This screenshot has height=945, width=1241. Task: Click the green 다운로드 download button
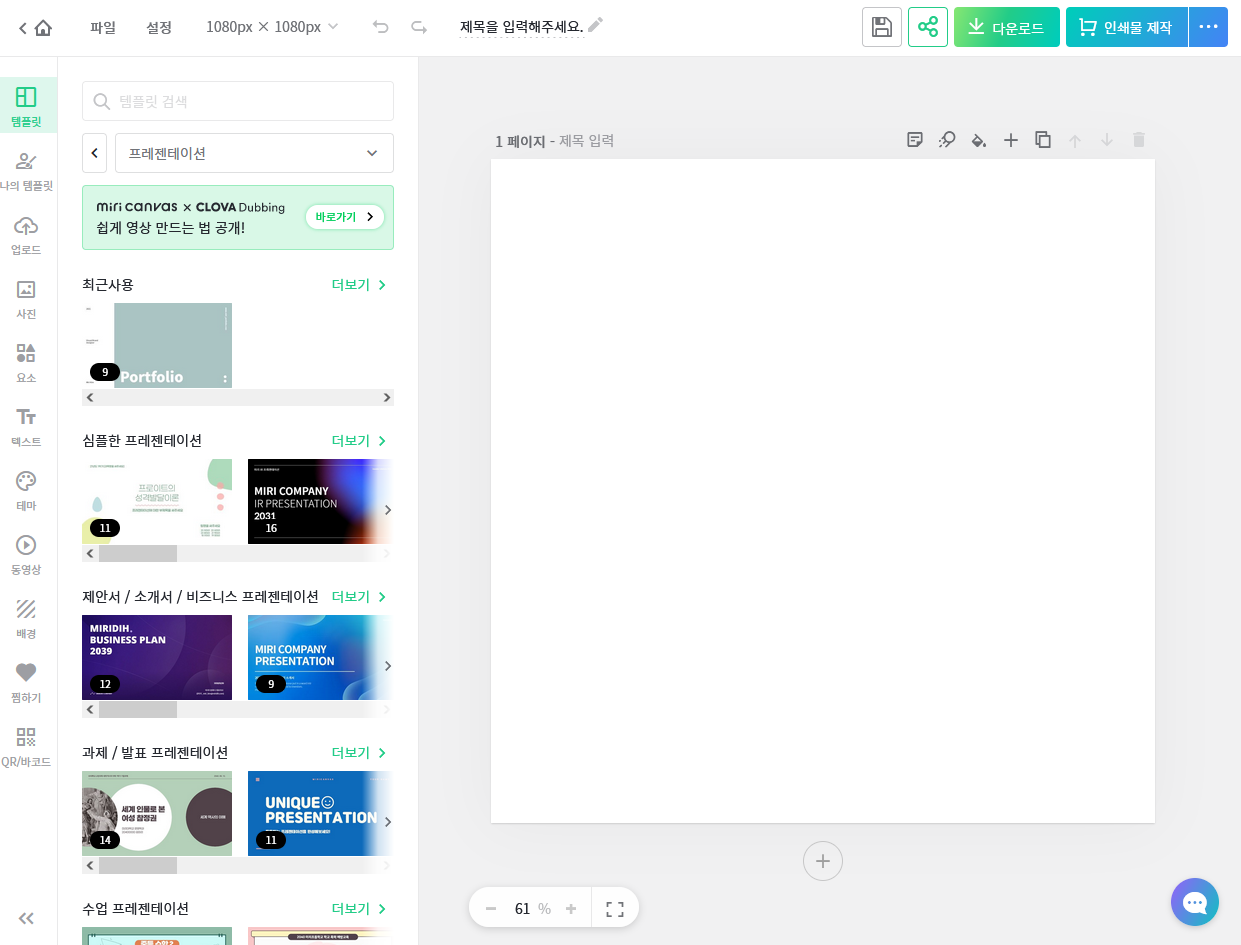(x=1006, y=27)
